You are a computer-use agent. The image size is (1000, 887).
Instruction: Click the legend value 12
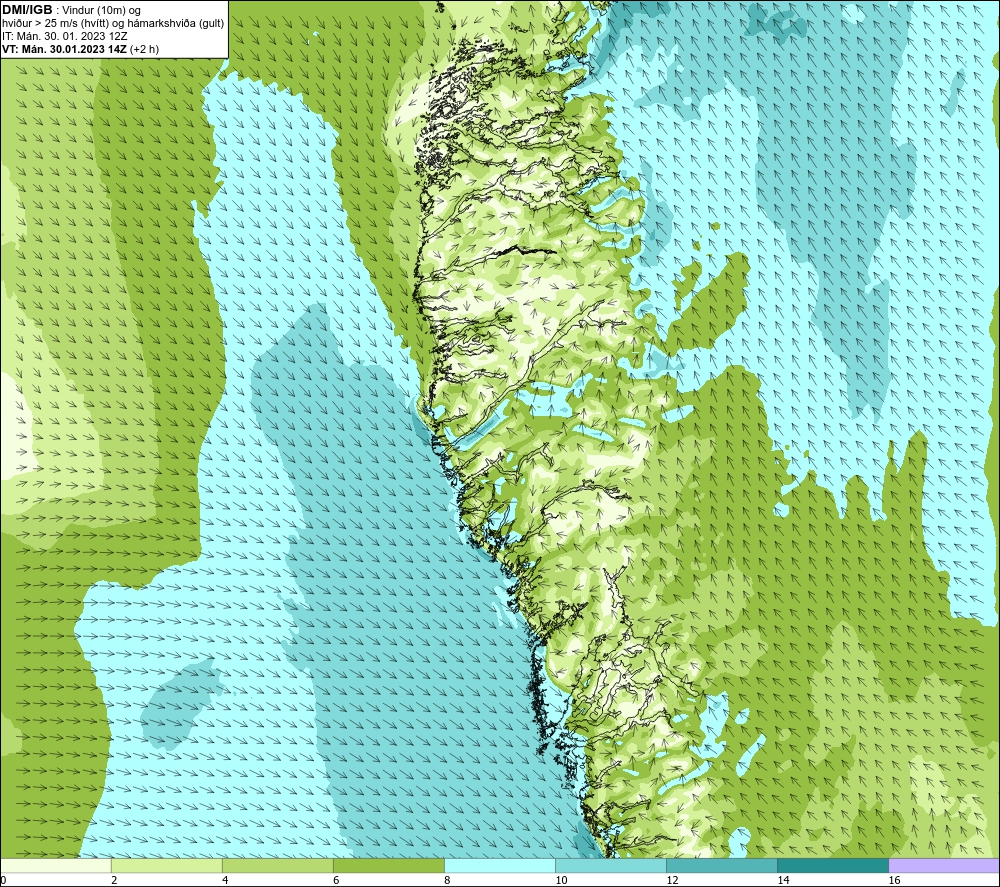pos(672,880)
